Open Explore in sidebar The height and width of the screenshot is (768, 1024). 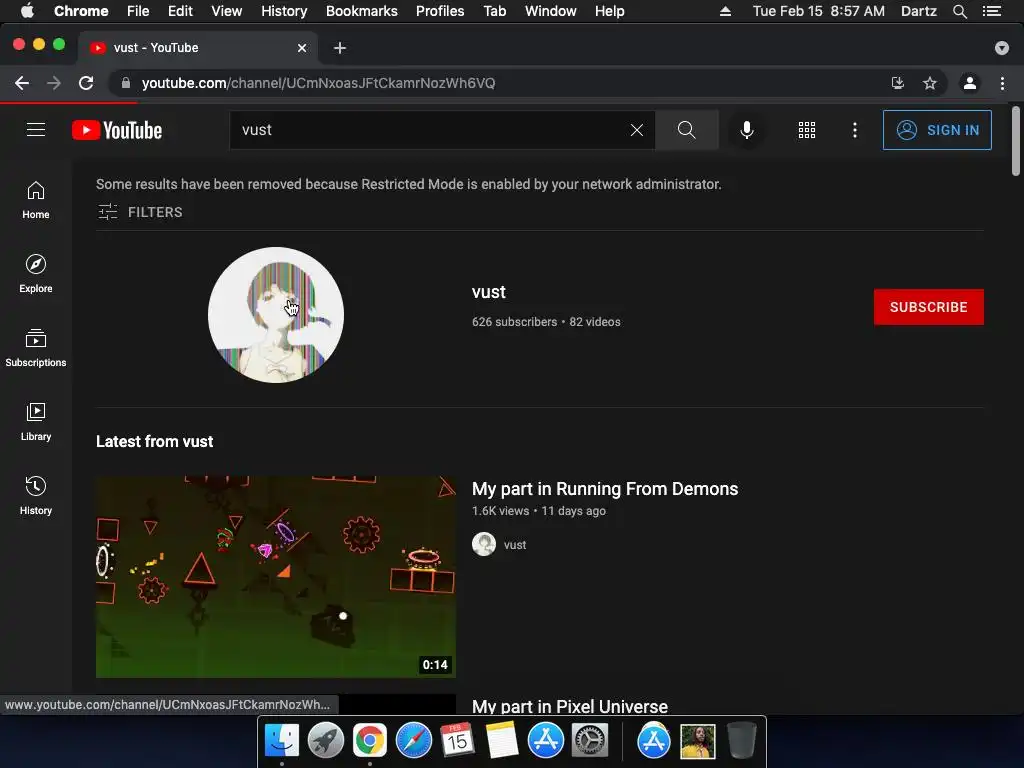tap(36, 274)
